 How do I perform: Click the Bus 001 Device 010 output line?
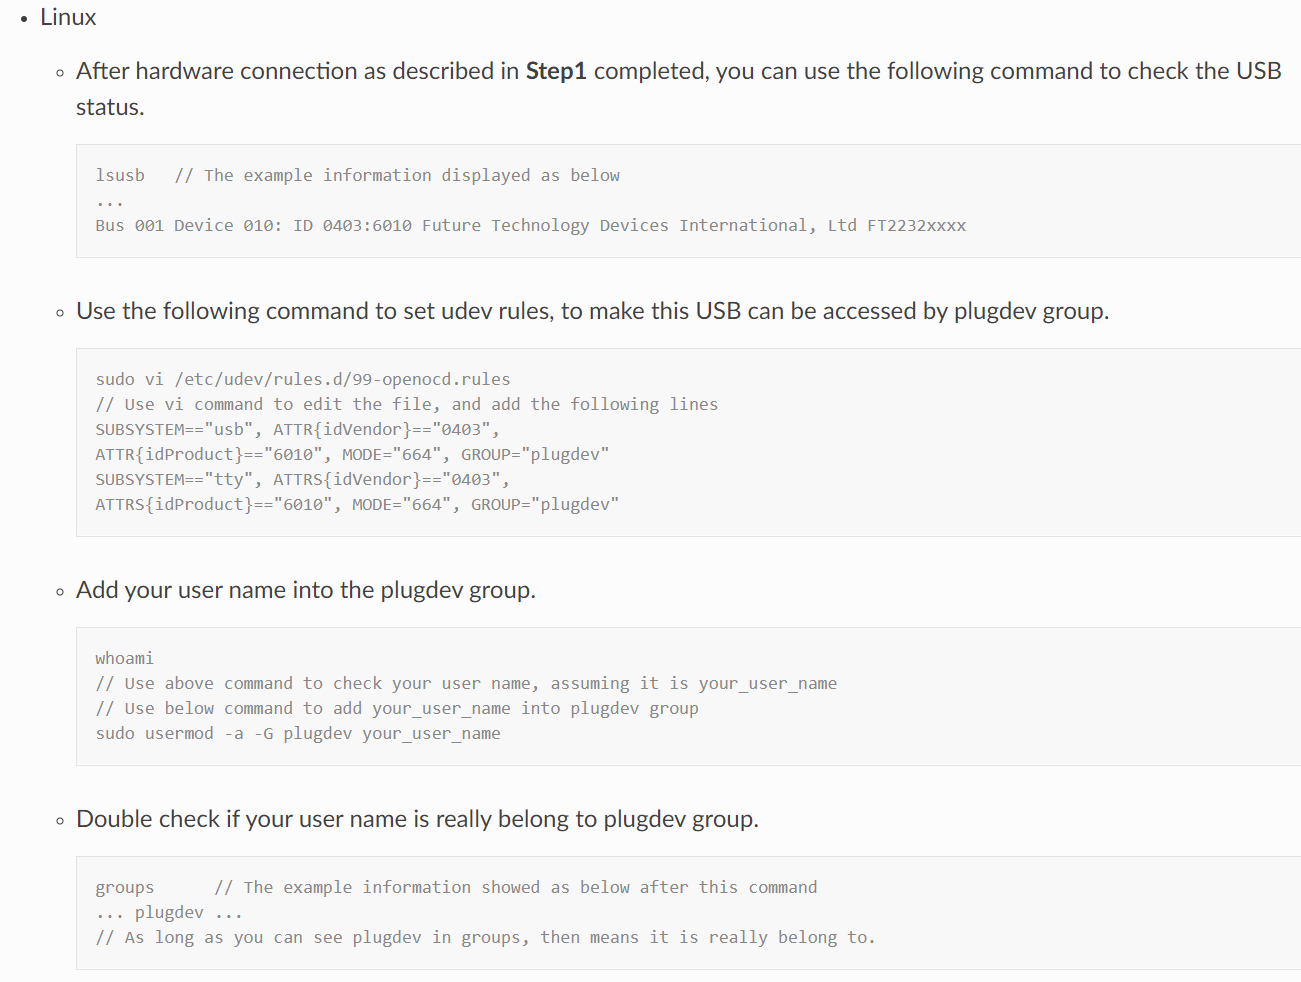tap(531, 225)
